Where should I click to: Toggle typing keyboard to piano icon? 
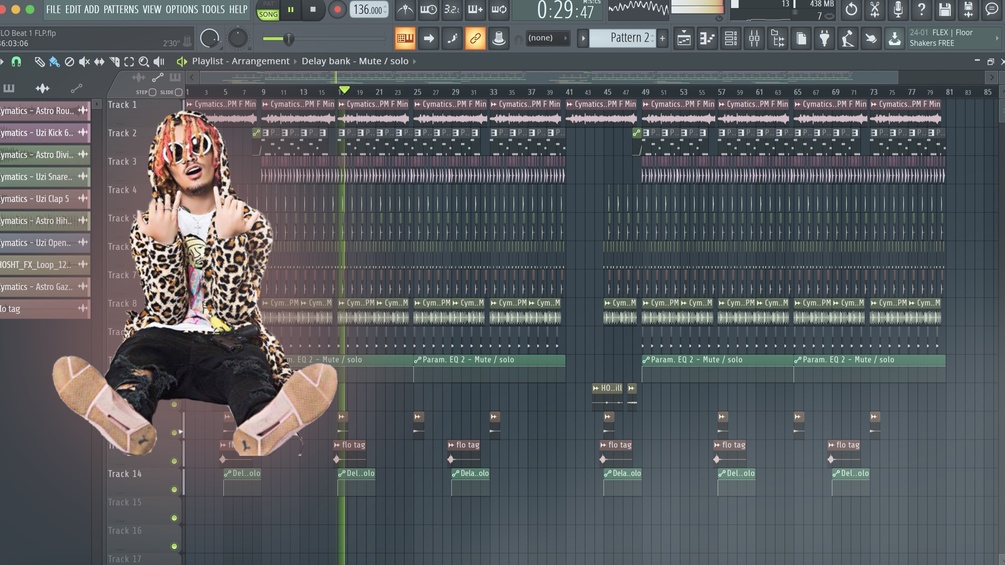coord(405,38)
